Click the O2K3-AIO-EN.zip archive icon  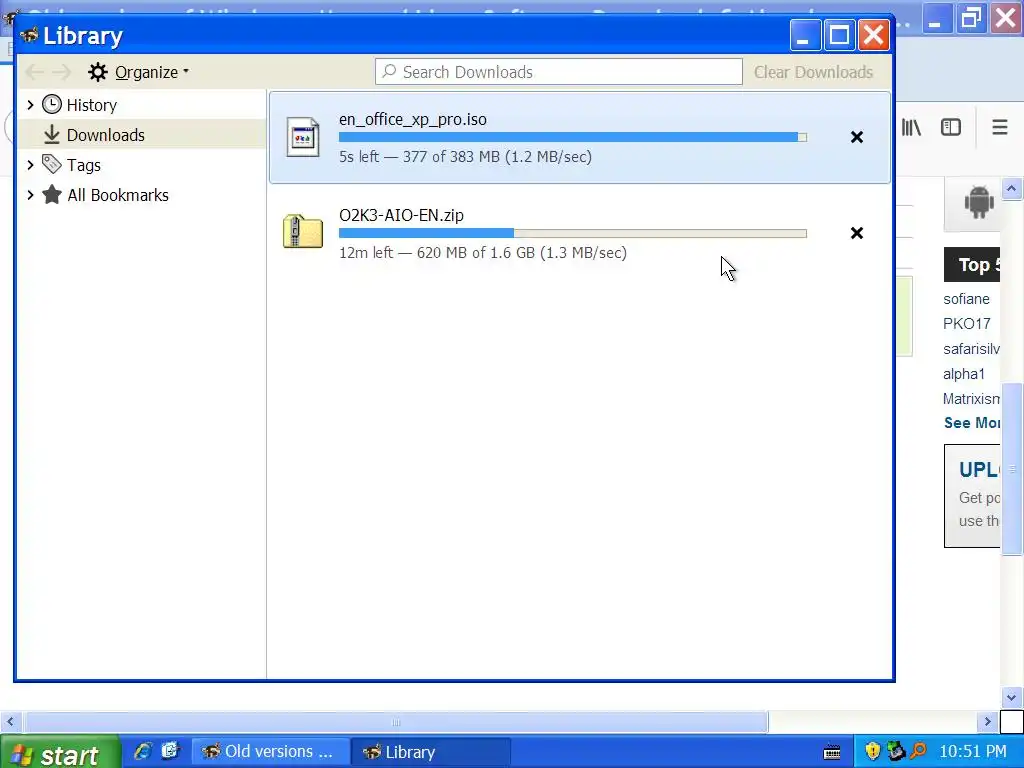click(x=303, y=231)
